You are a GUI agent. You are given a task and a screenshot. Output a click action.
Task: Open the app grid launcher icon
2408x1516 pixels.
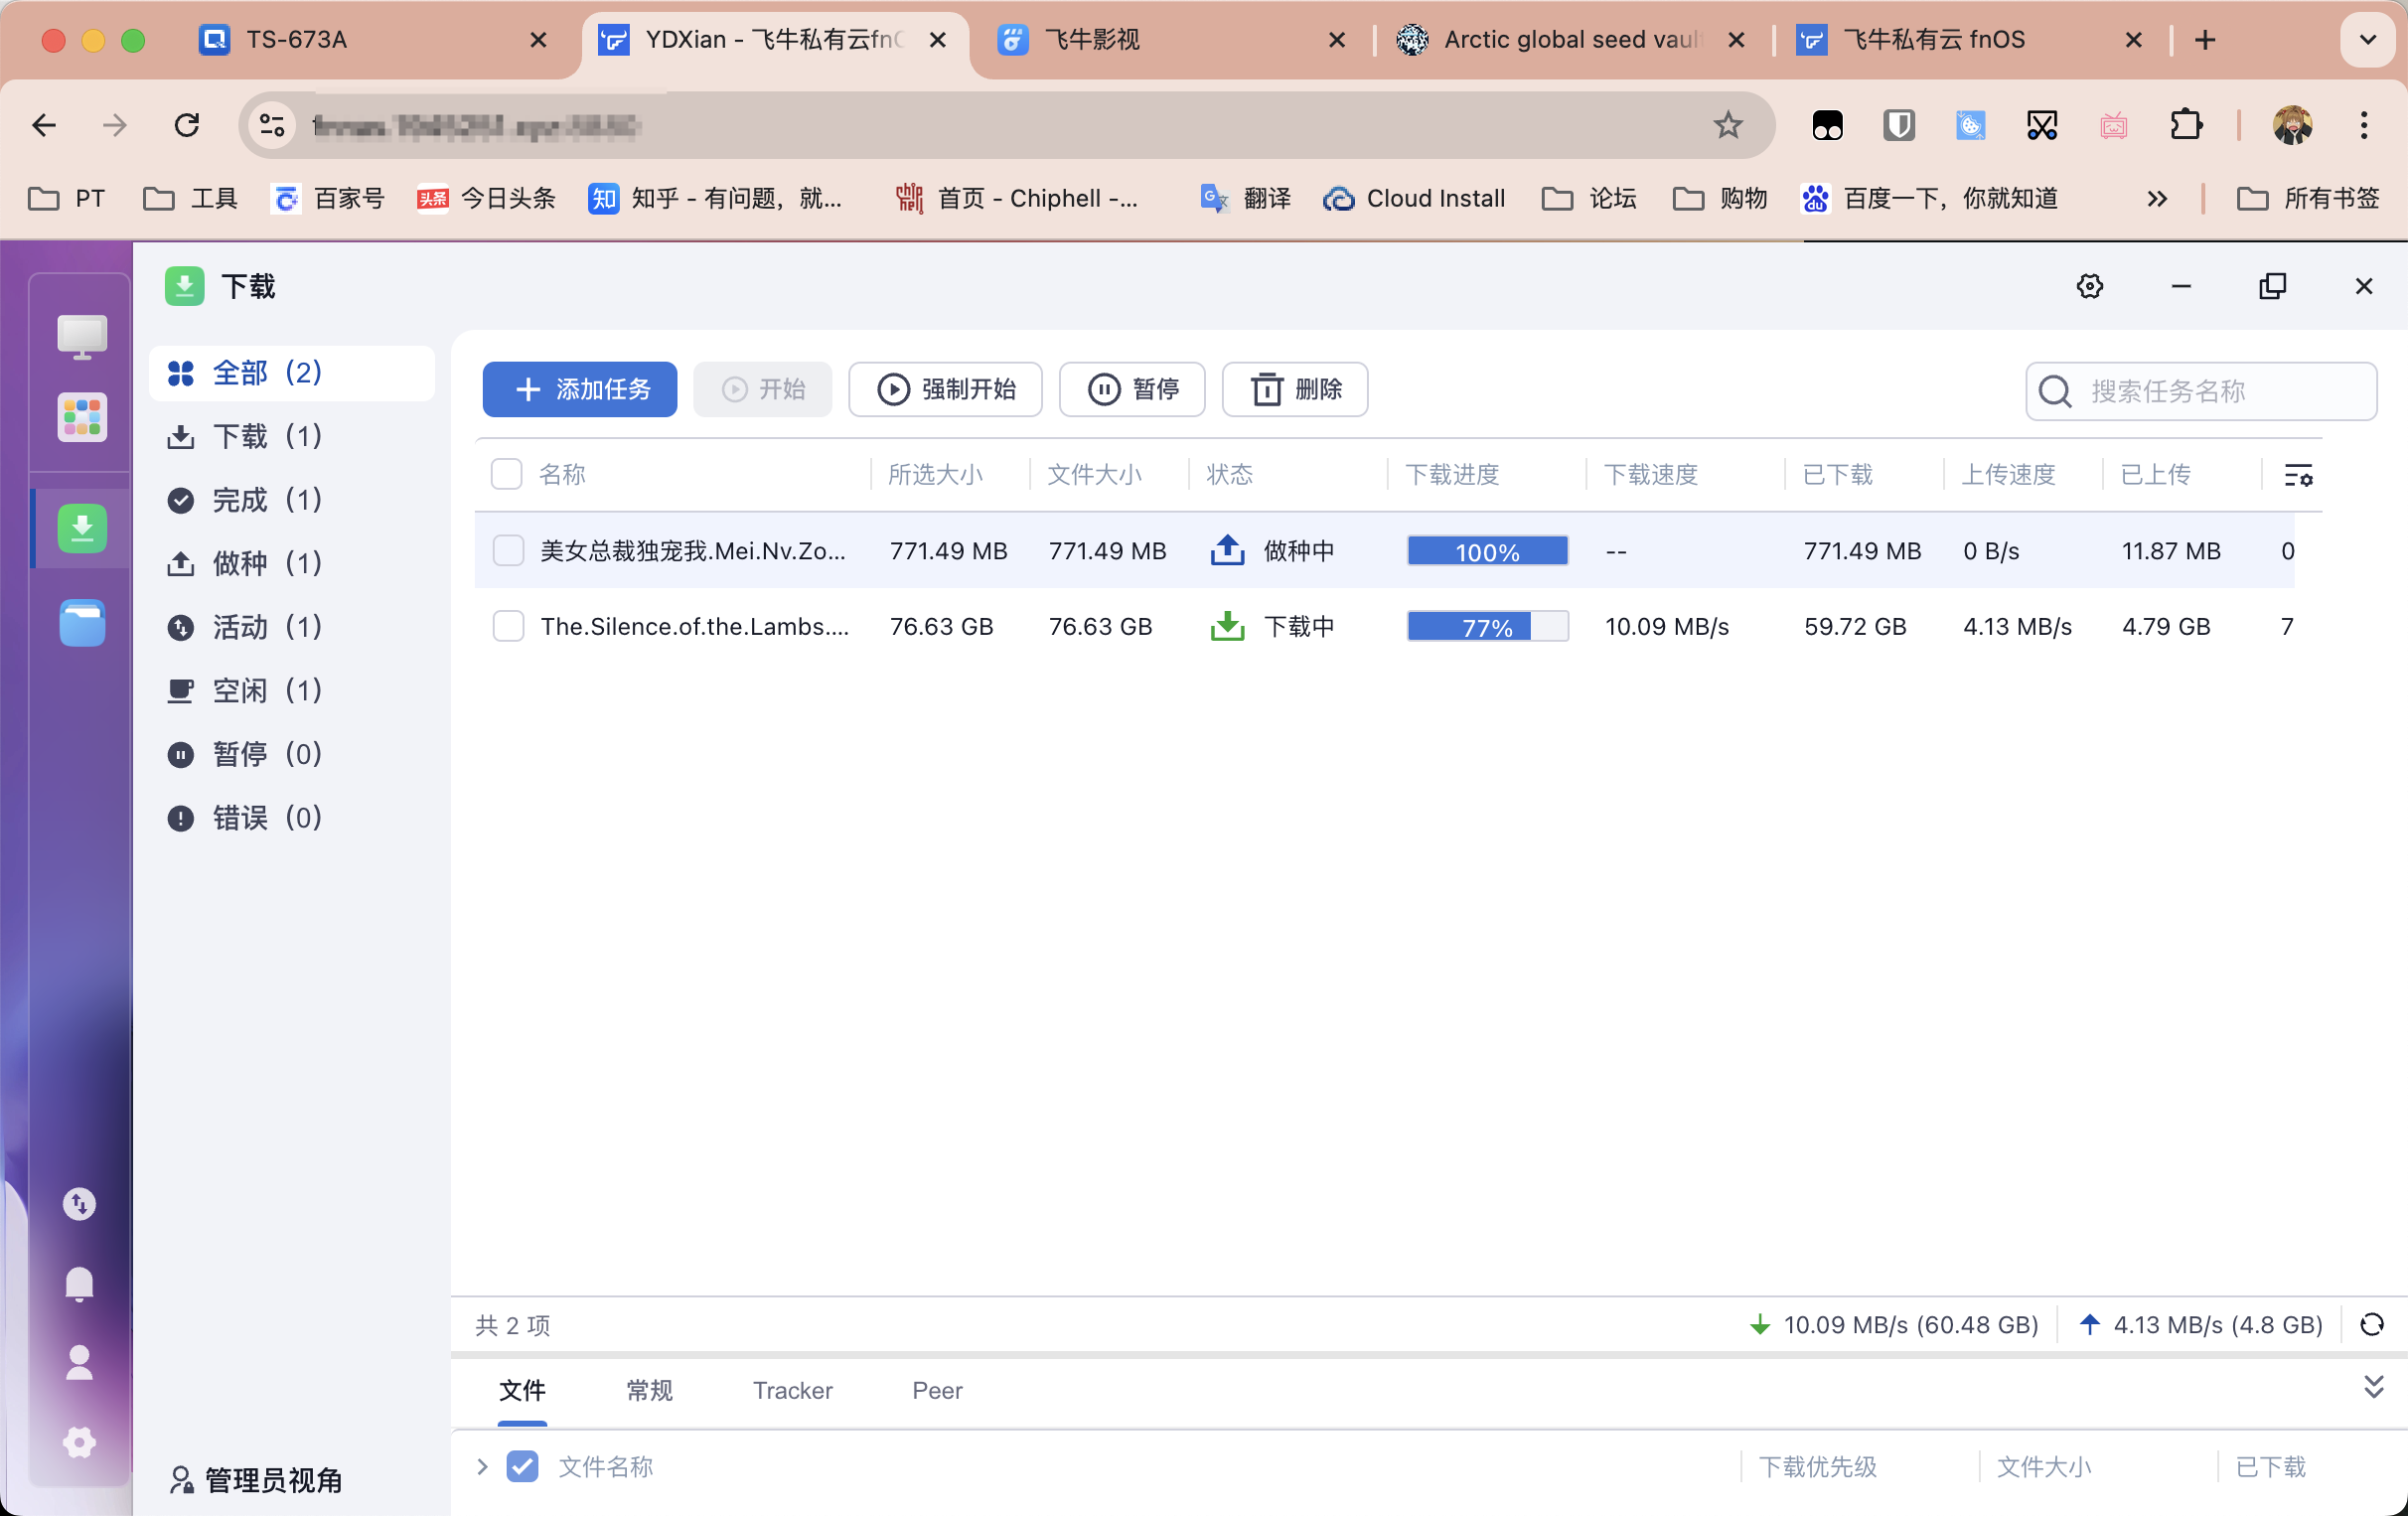click(x=82, y=417)
